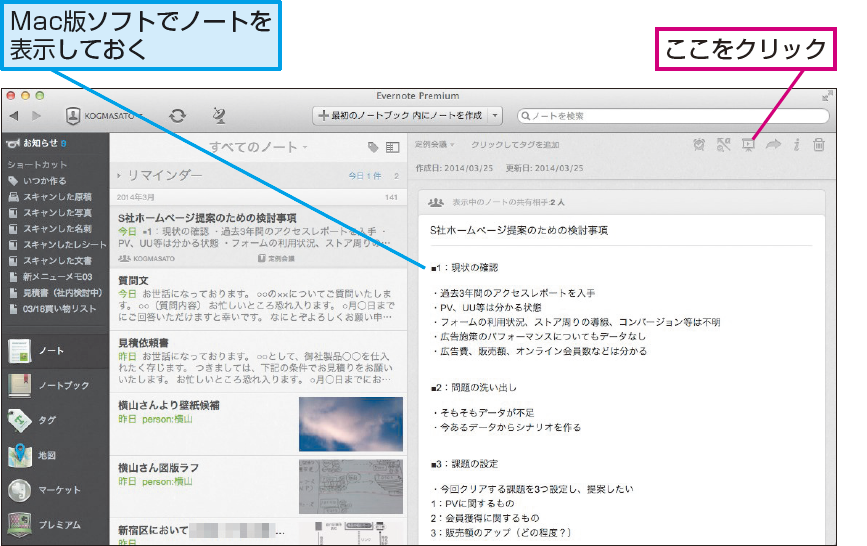Click the 更新日: 2014/03/25 date
The height and width of the screenshot is (546, 867).
(x=544, y=168)
